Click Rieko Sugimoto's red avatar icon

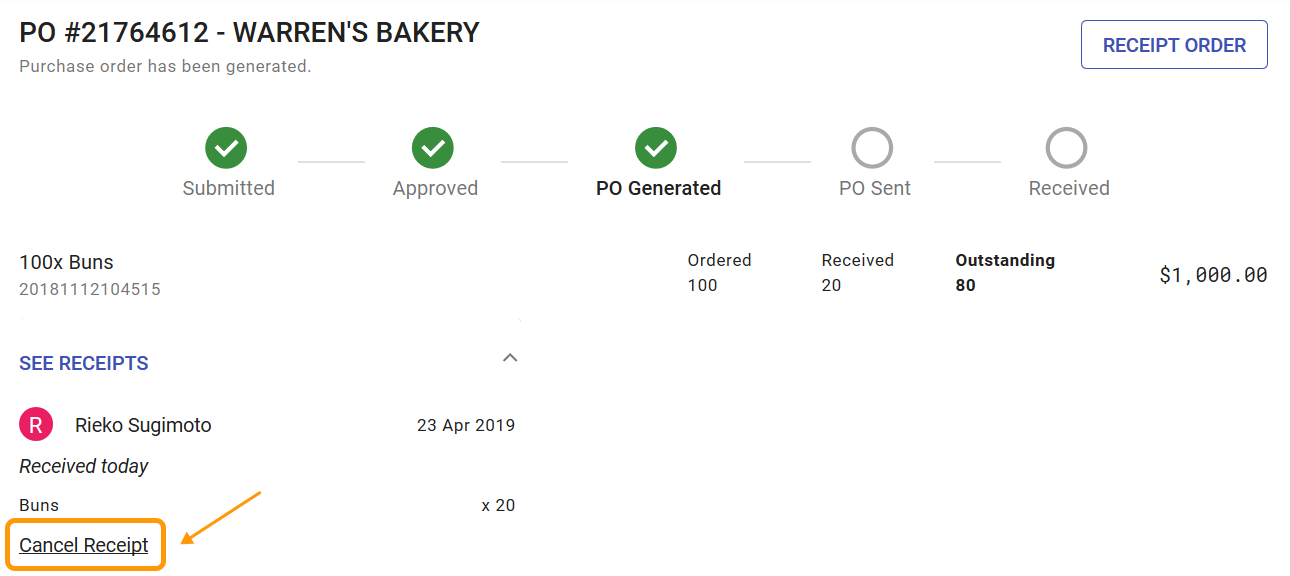pos(36,424)
